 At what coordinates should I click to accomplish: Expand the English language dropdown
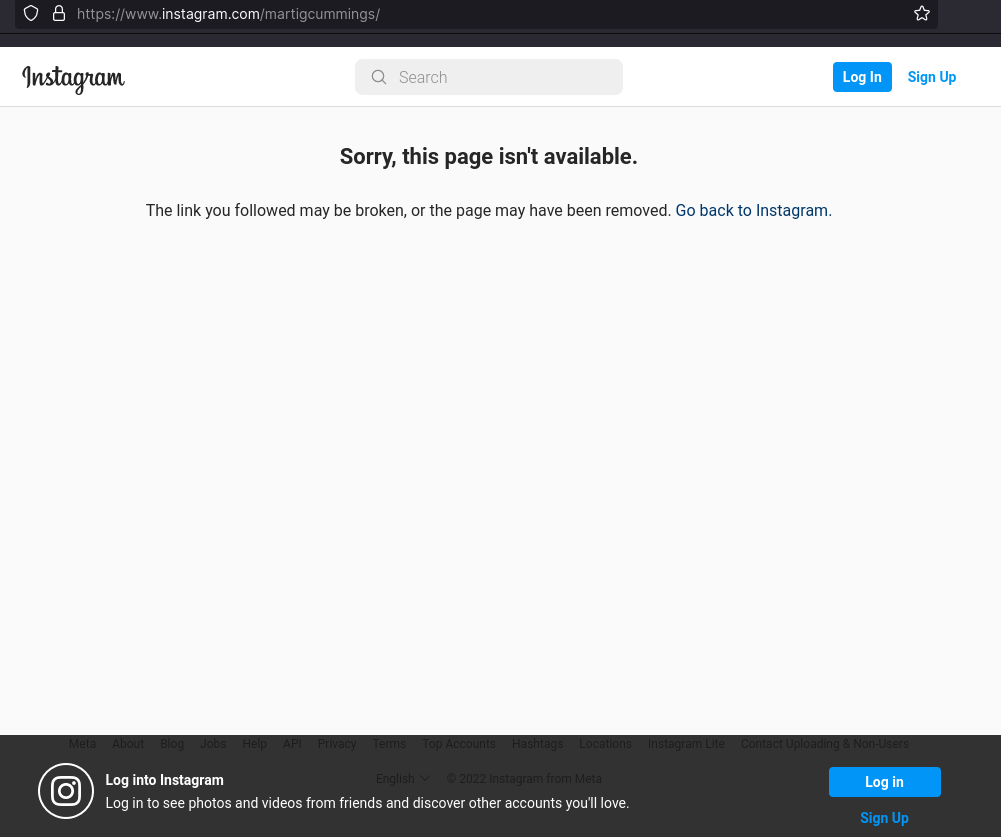click(x=402, y=779)
